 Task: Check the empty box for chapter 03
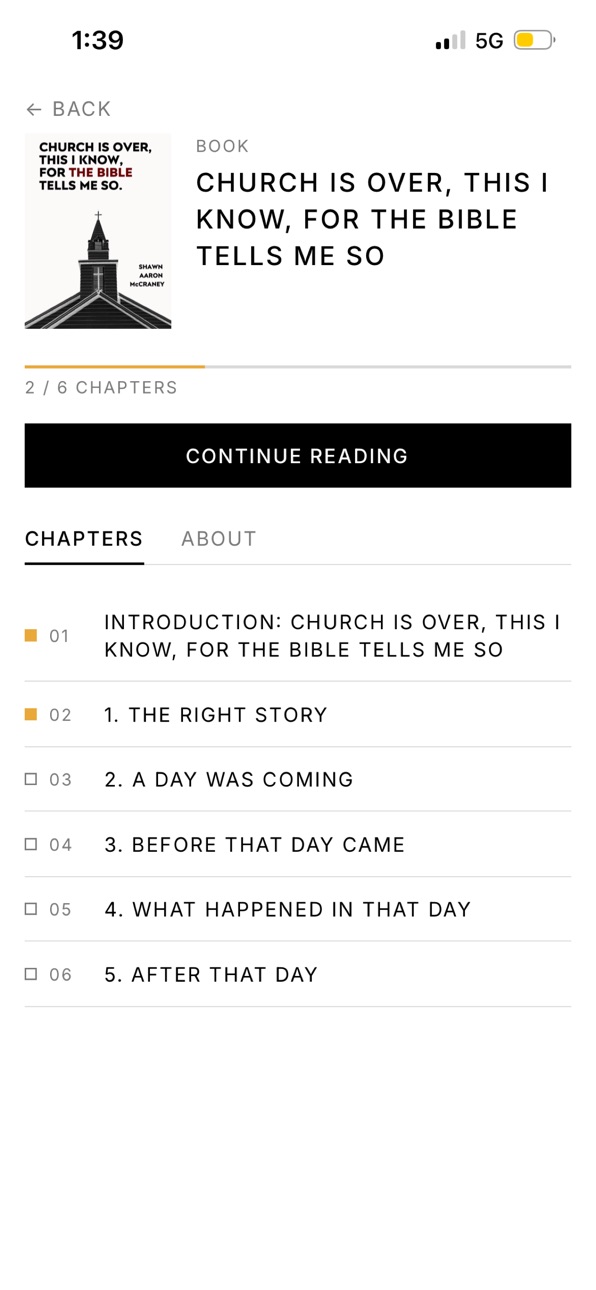pyautogui.click(x=31, y=779)
